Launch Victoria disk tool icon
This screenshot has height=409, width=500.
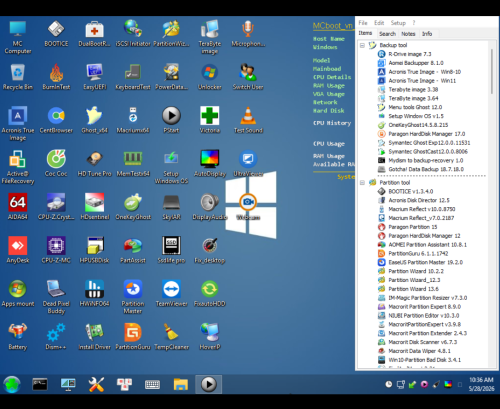click(210, 120)
